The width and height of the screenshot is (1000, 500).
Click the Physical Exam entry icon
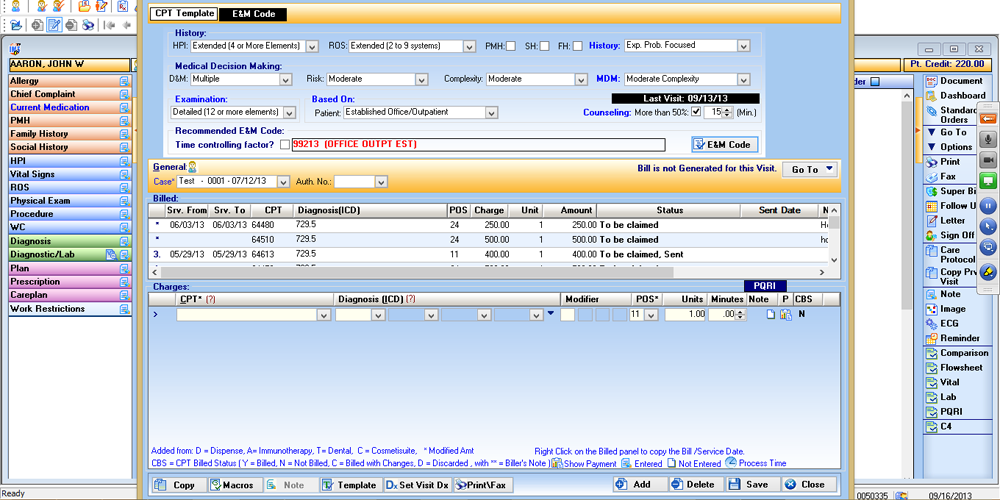[x=124, y=201]
